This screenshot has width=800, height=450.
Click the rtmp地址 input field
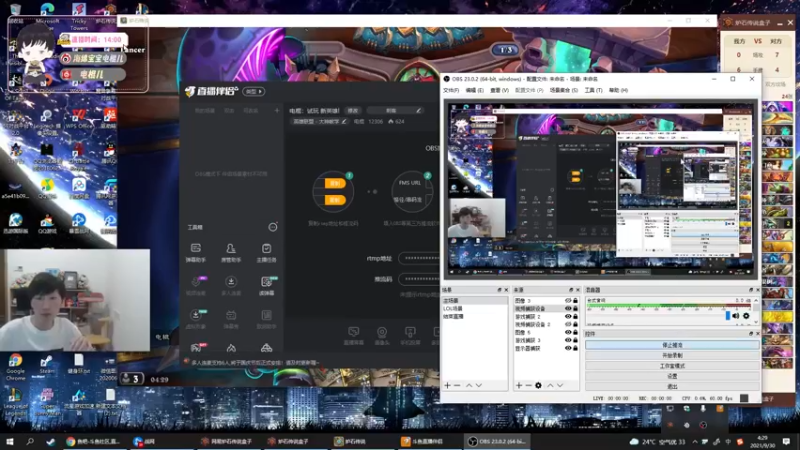pos(419,258)
